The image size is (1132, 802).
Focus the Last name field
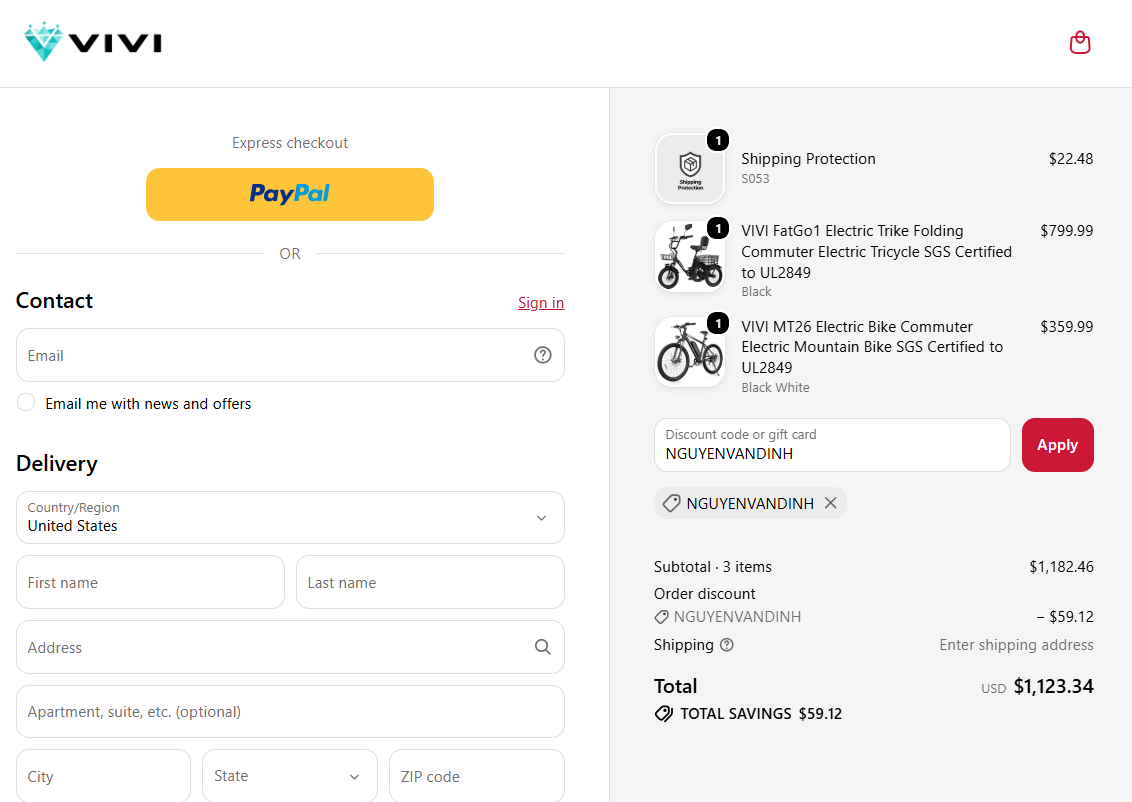[430, 582]
